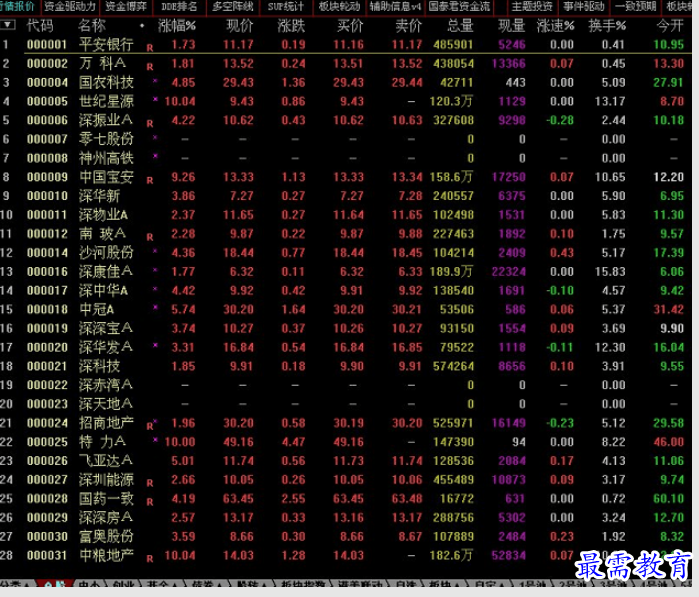699x597 pixels.
Task: Sort by the 卖价 column header
Action: tap(409, 26)
